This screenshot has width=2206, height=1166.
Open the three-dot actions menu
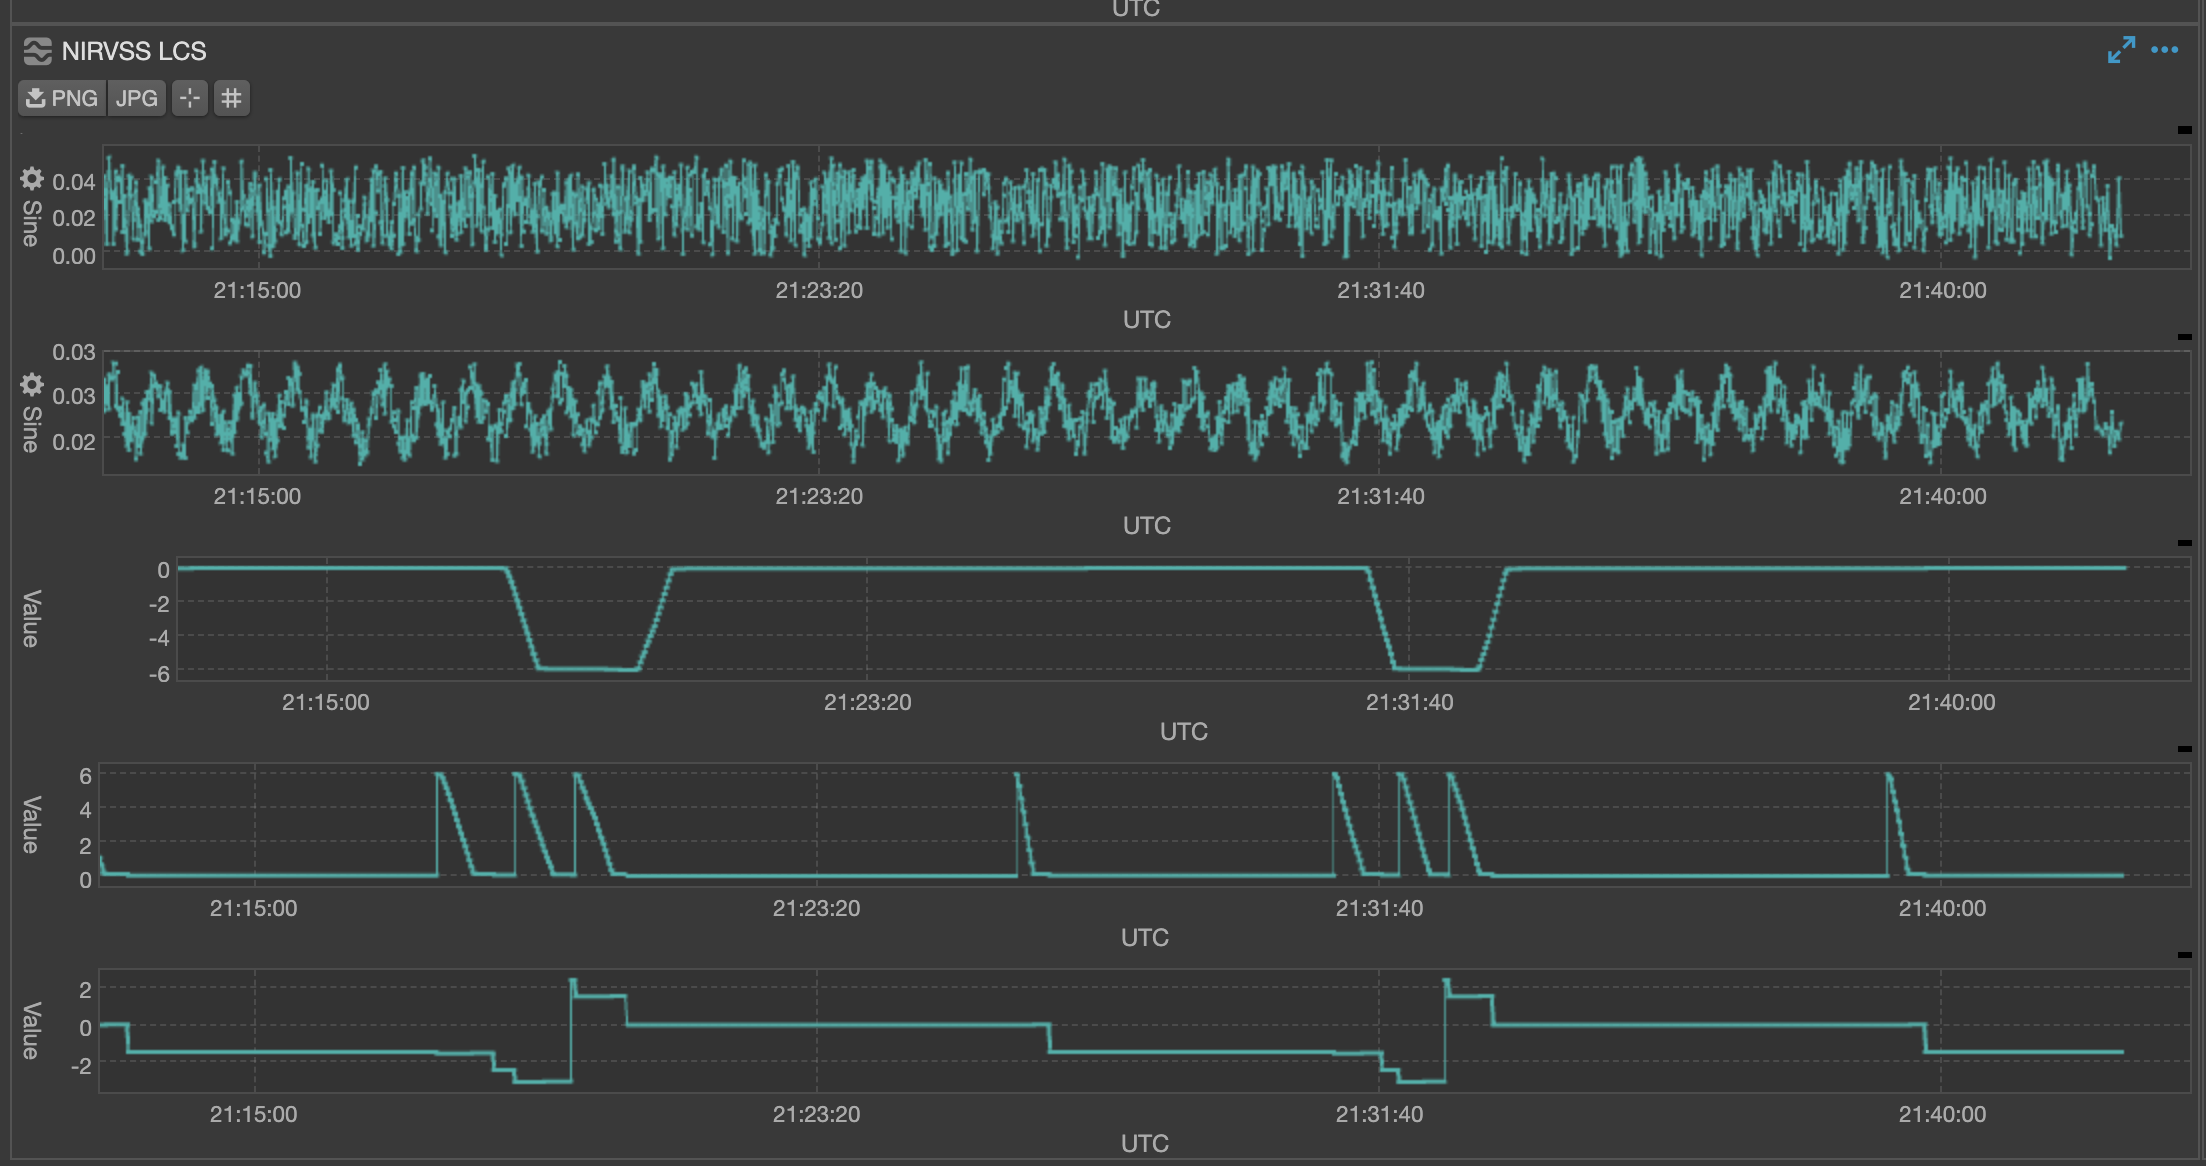2166,49
